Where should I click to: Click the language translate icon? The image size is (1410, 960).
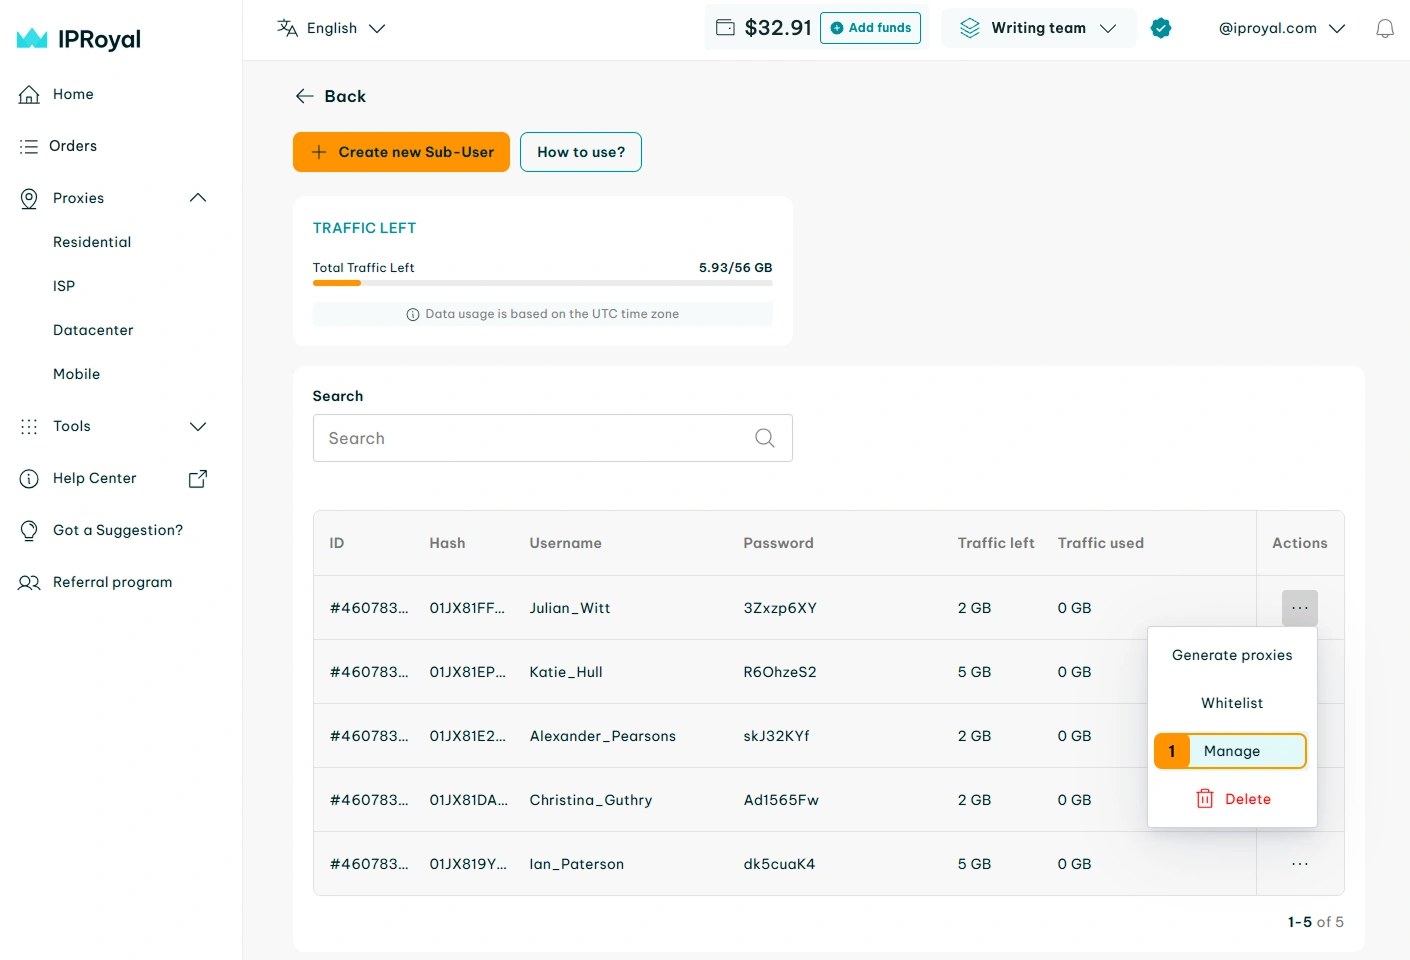pyautogui.click(x=288, y=28)
